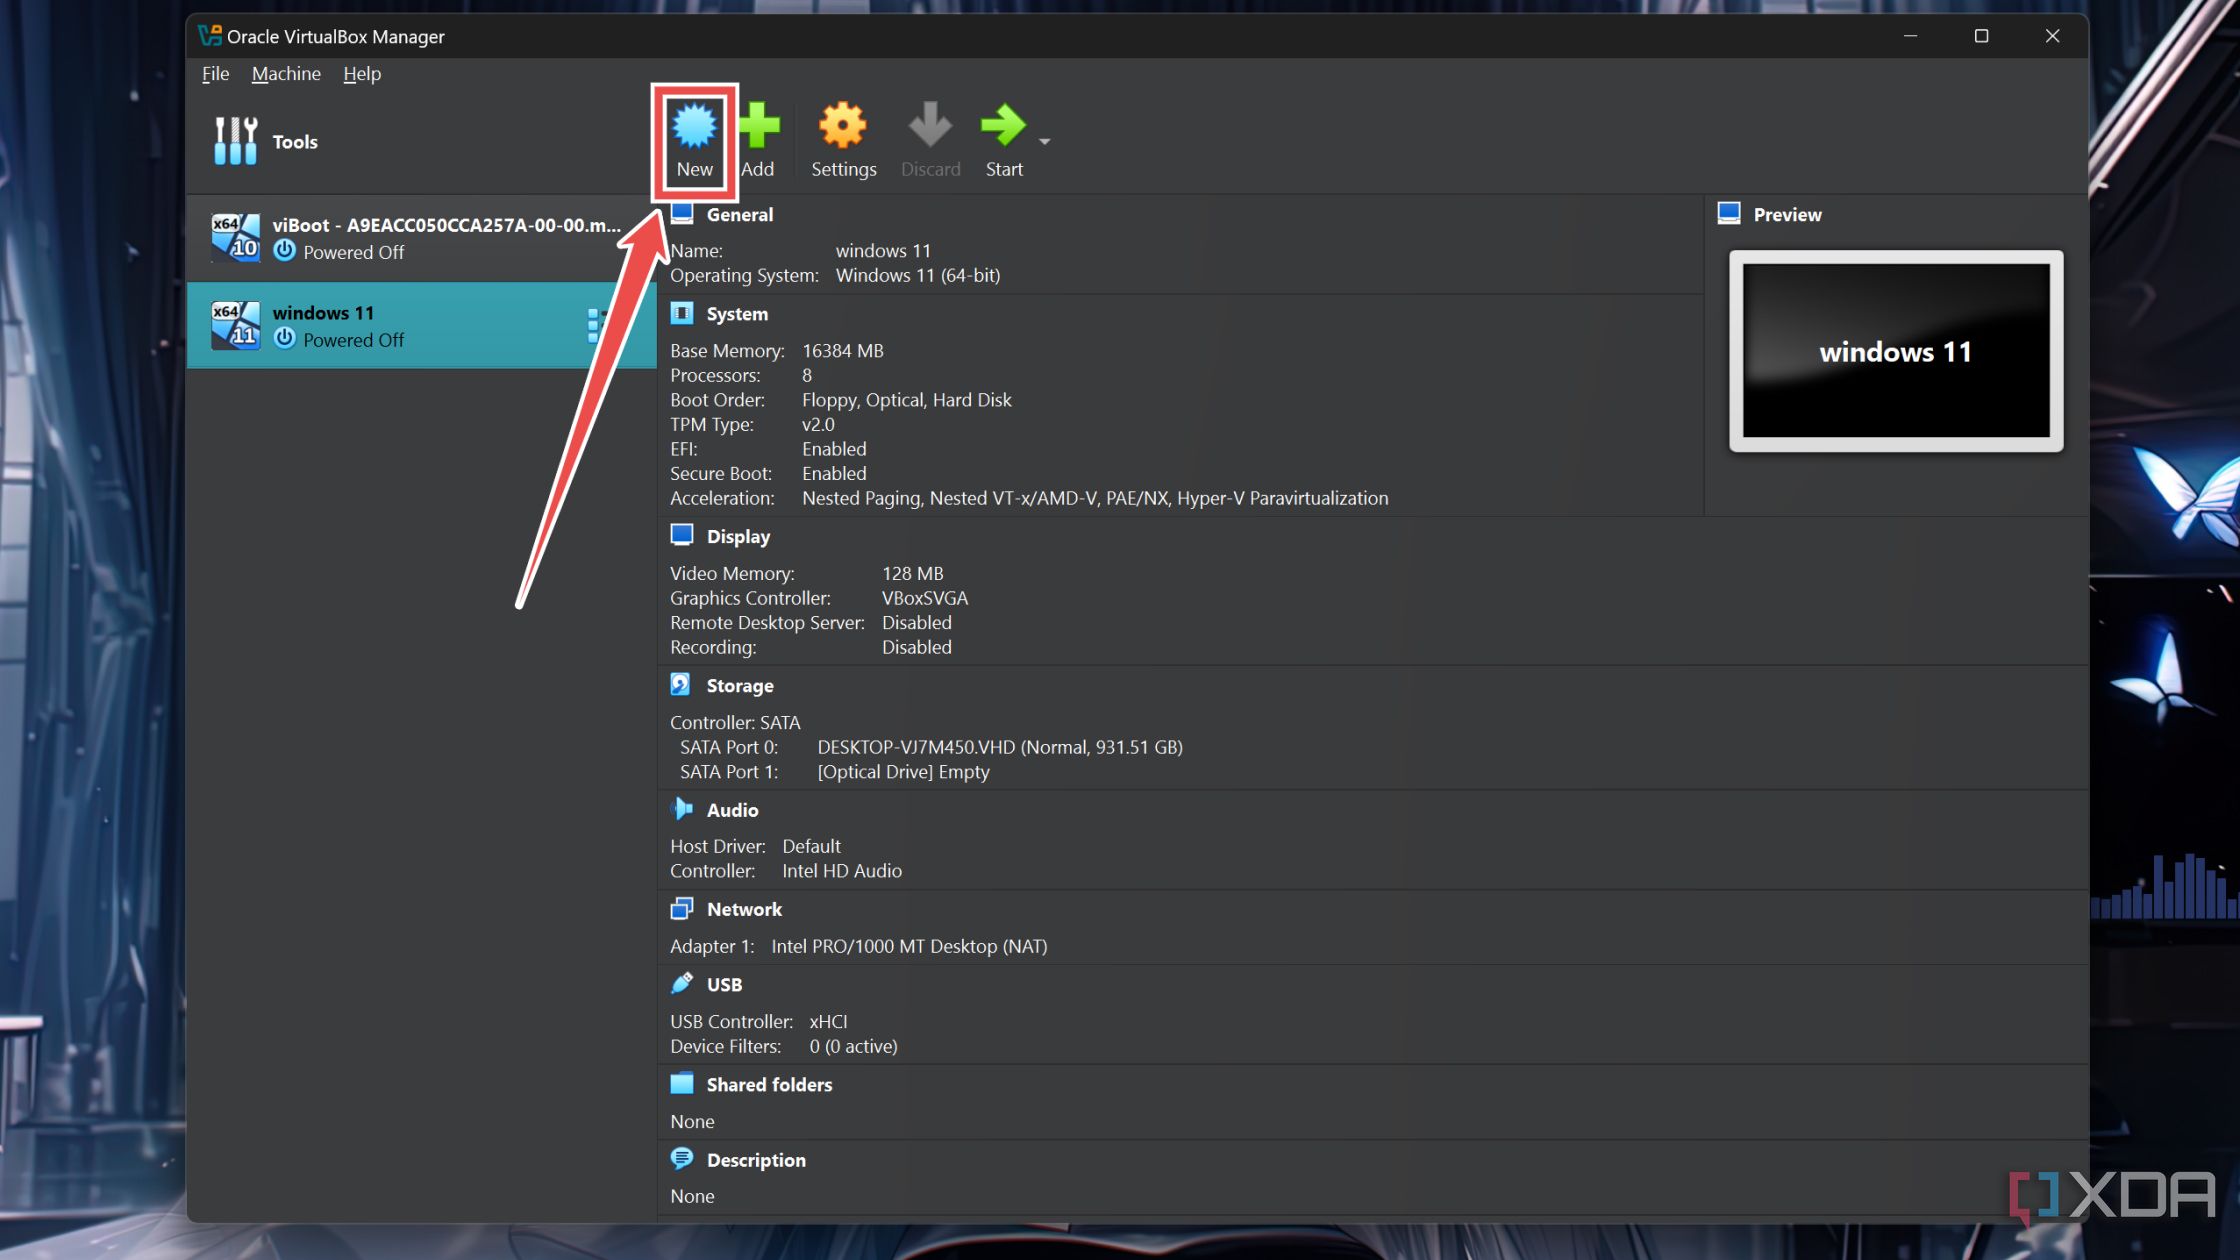Select the Tools panel icon
Viewport: 2240px width, 1260px height.
[235, 142]
